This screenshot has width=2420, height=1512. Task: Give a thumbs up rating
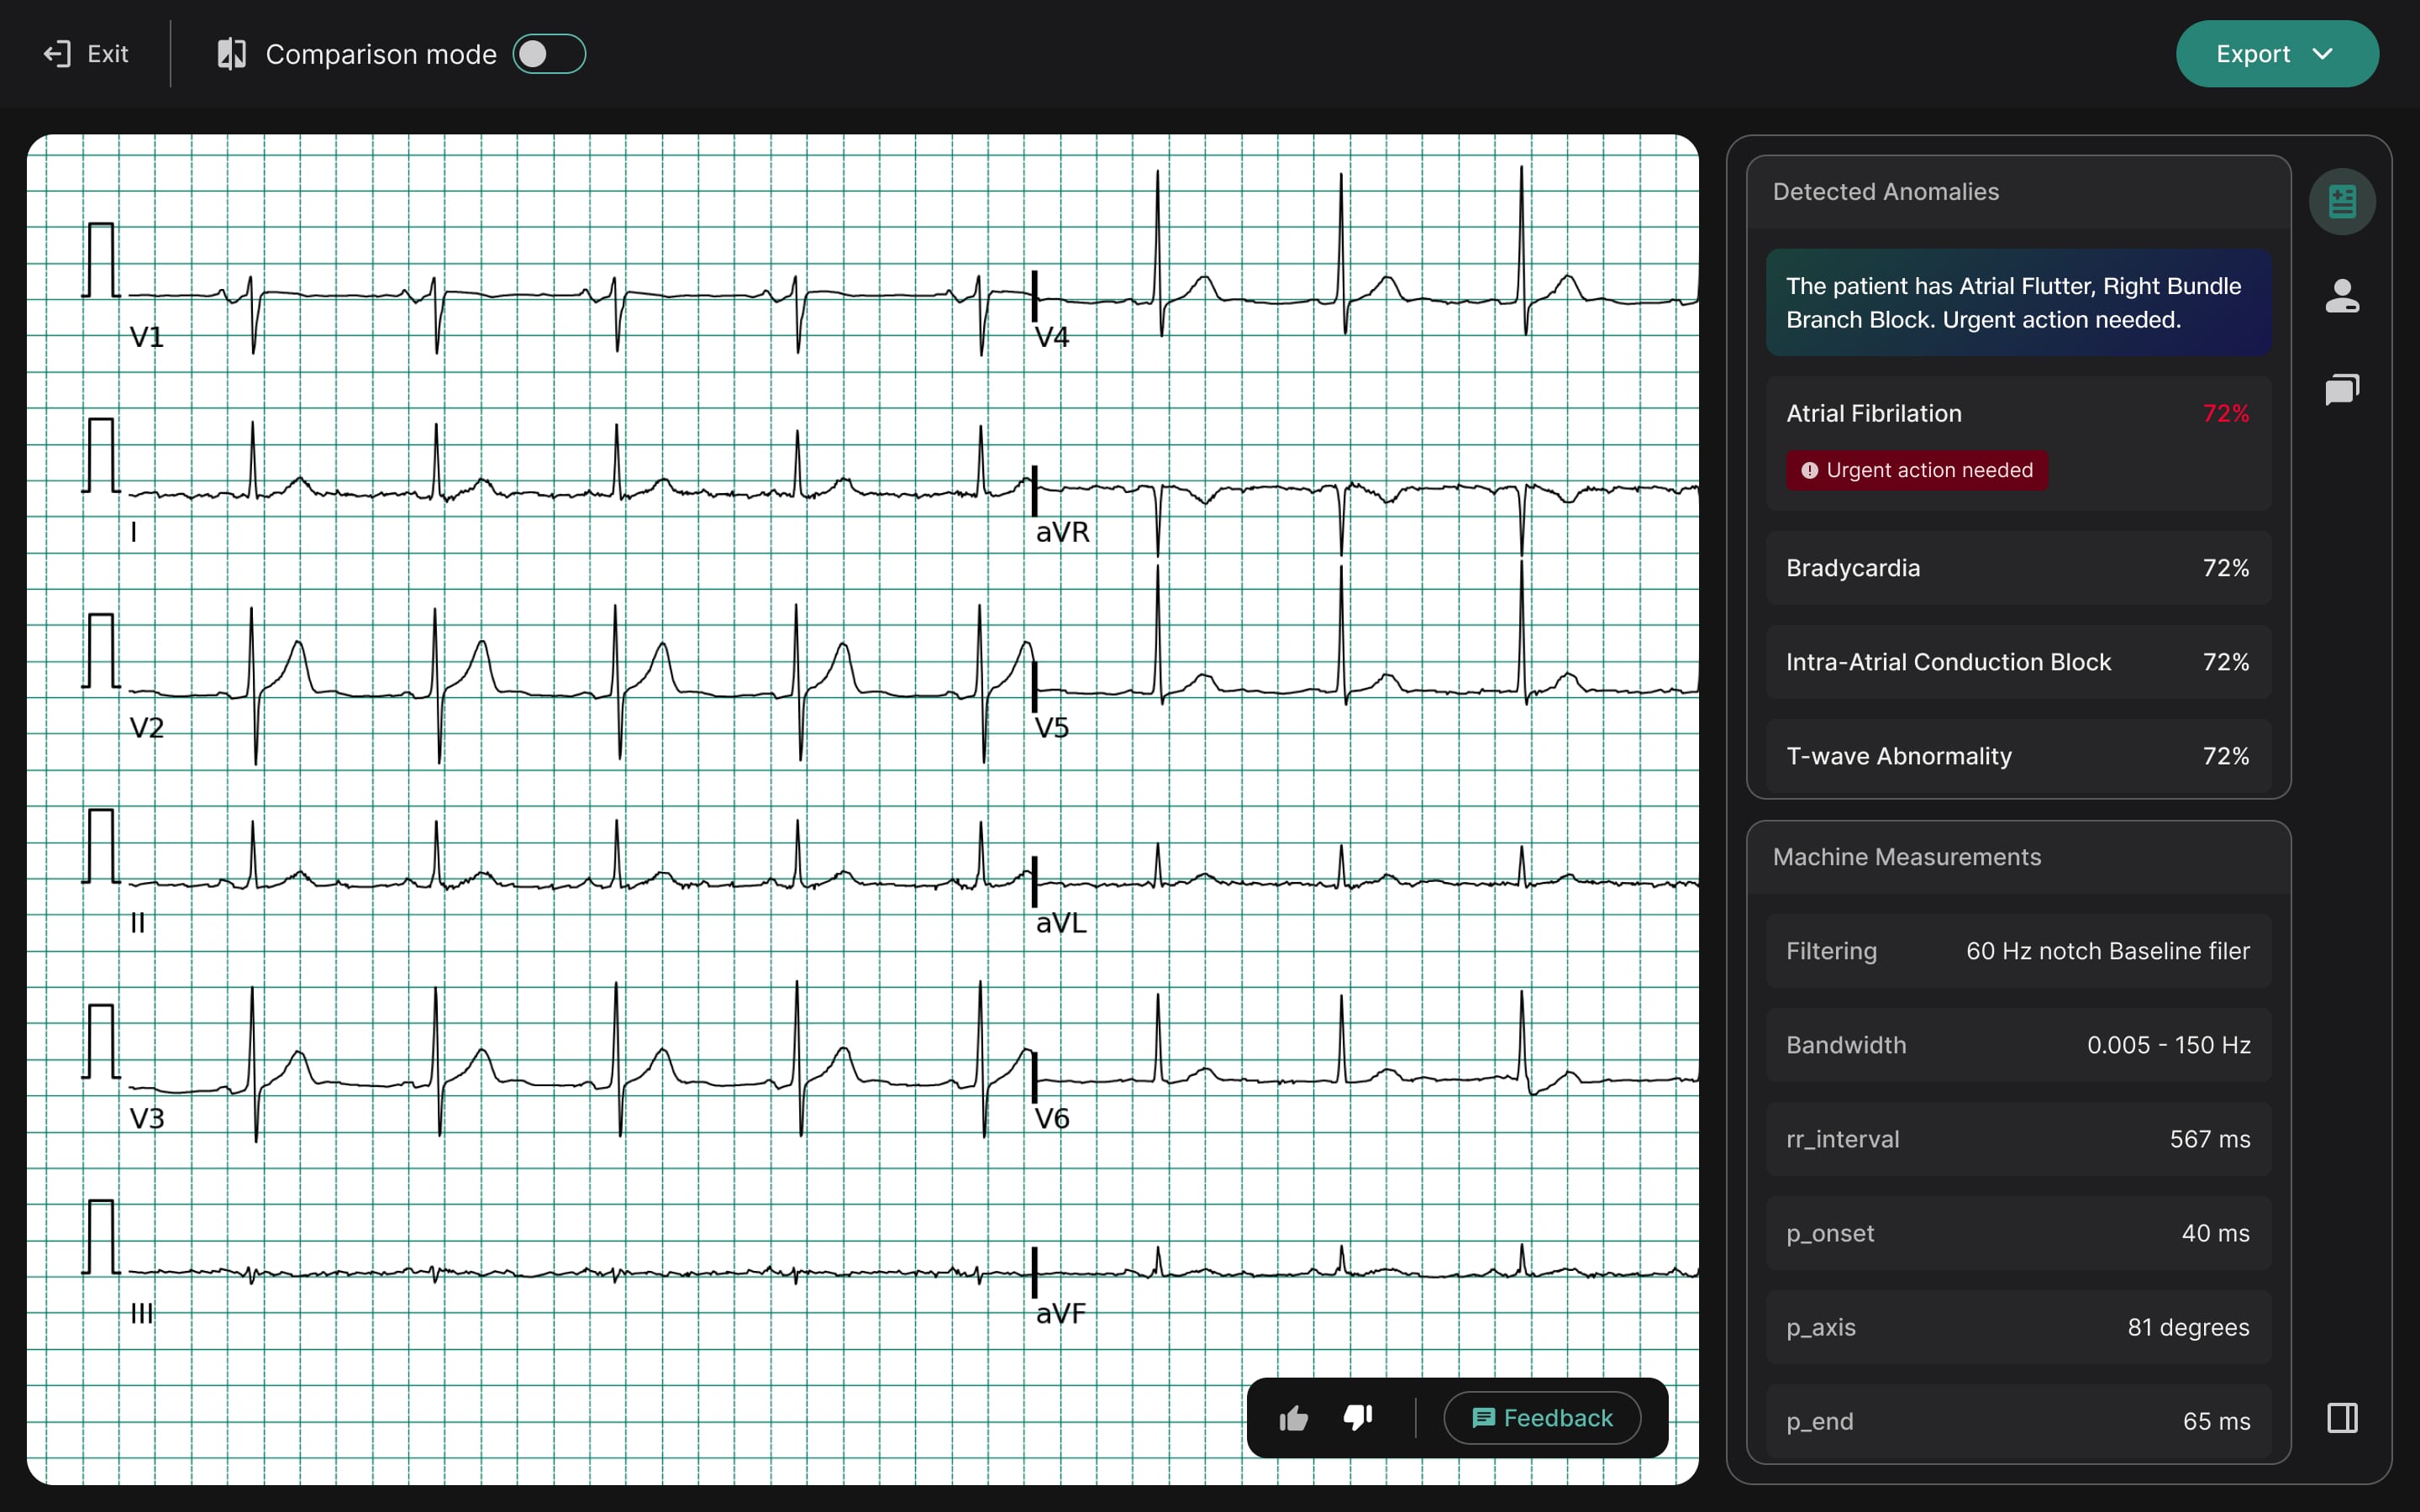click(x=1293, y=1417)
